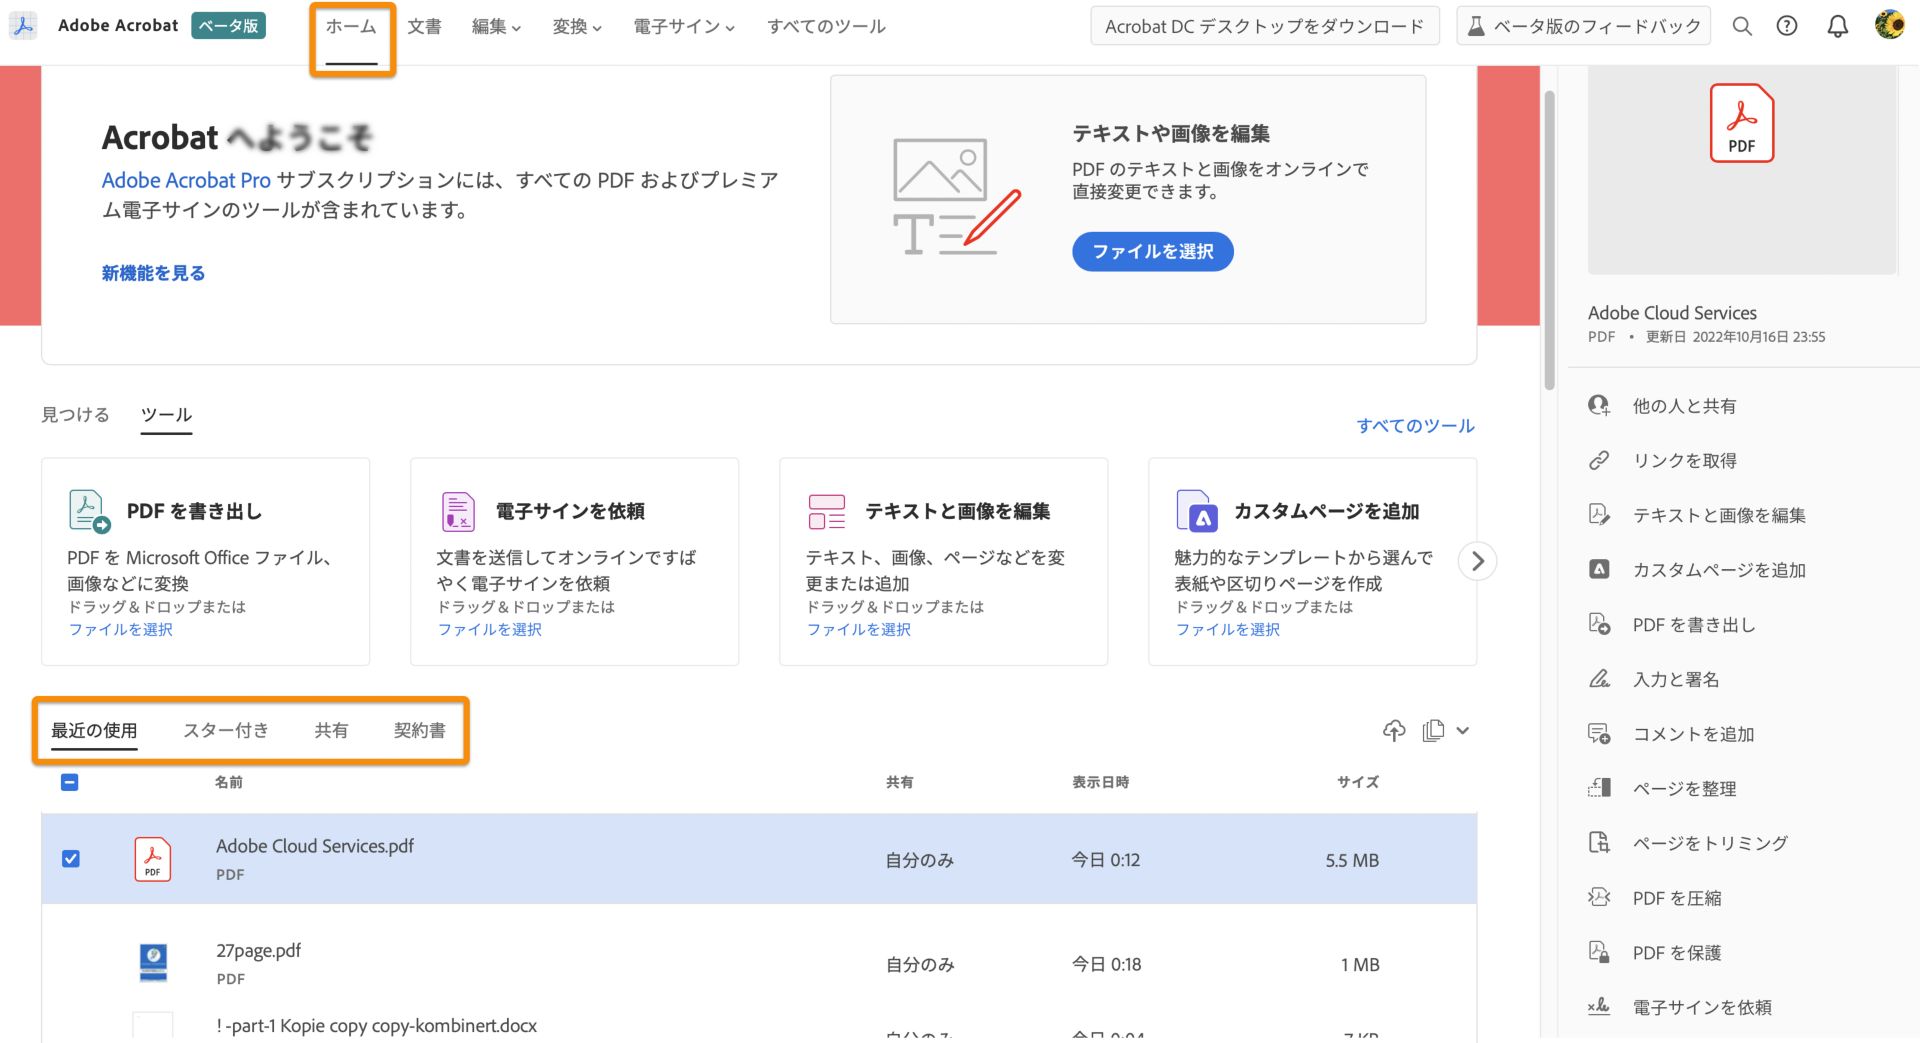
Task: Click ファイルを選択 in the 電子サインを依頼 card
Action: [489, 629]
